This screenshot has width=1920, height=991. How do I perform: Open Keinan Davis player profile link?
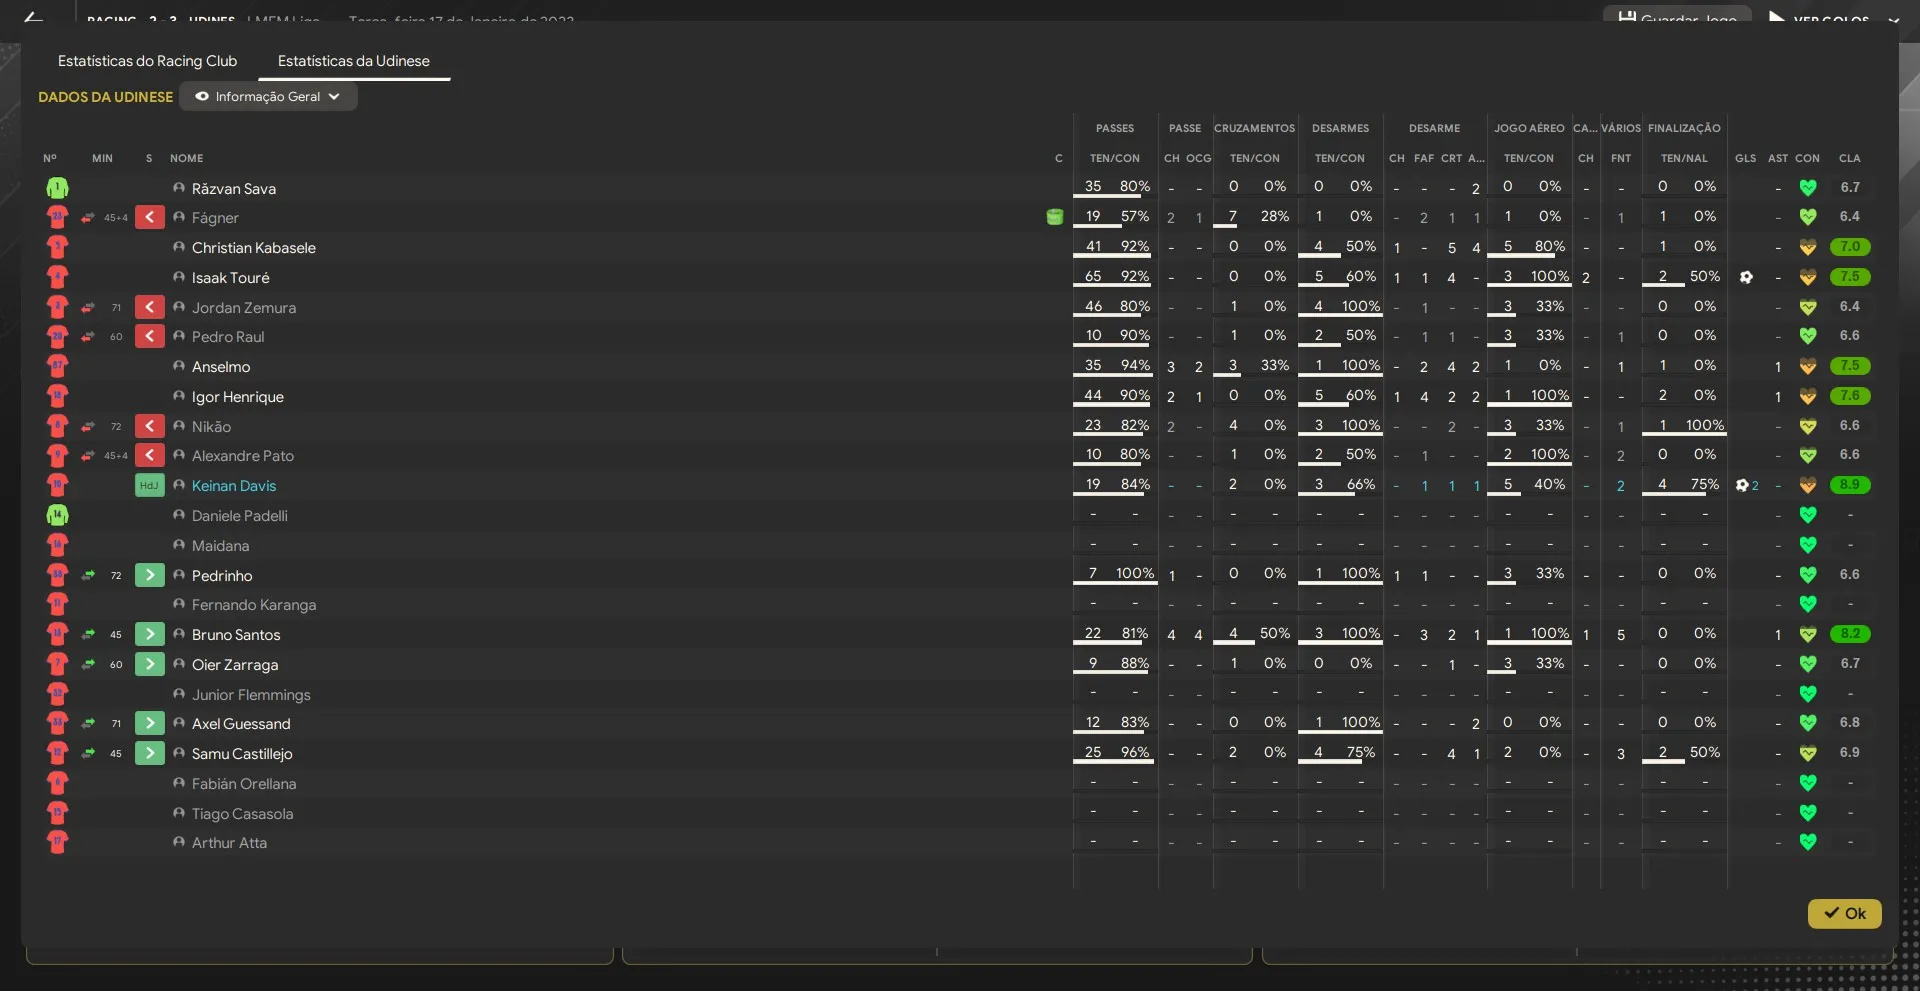[x=234, y=486]
